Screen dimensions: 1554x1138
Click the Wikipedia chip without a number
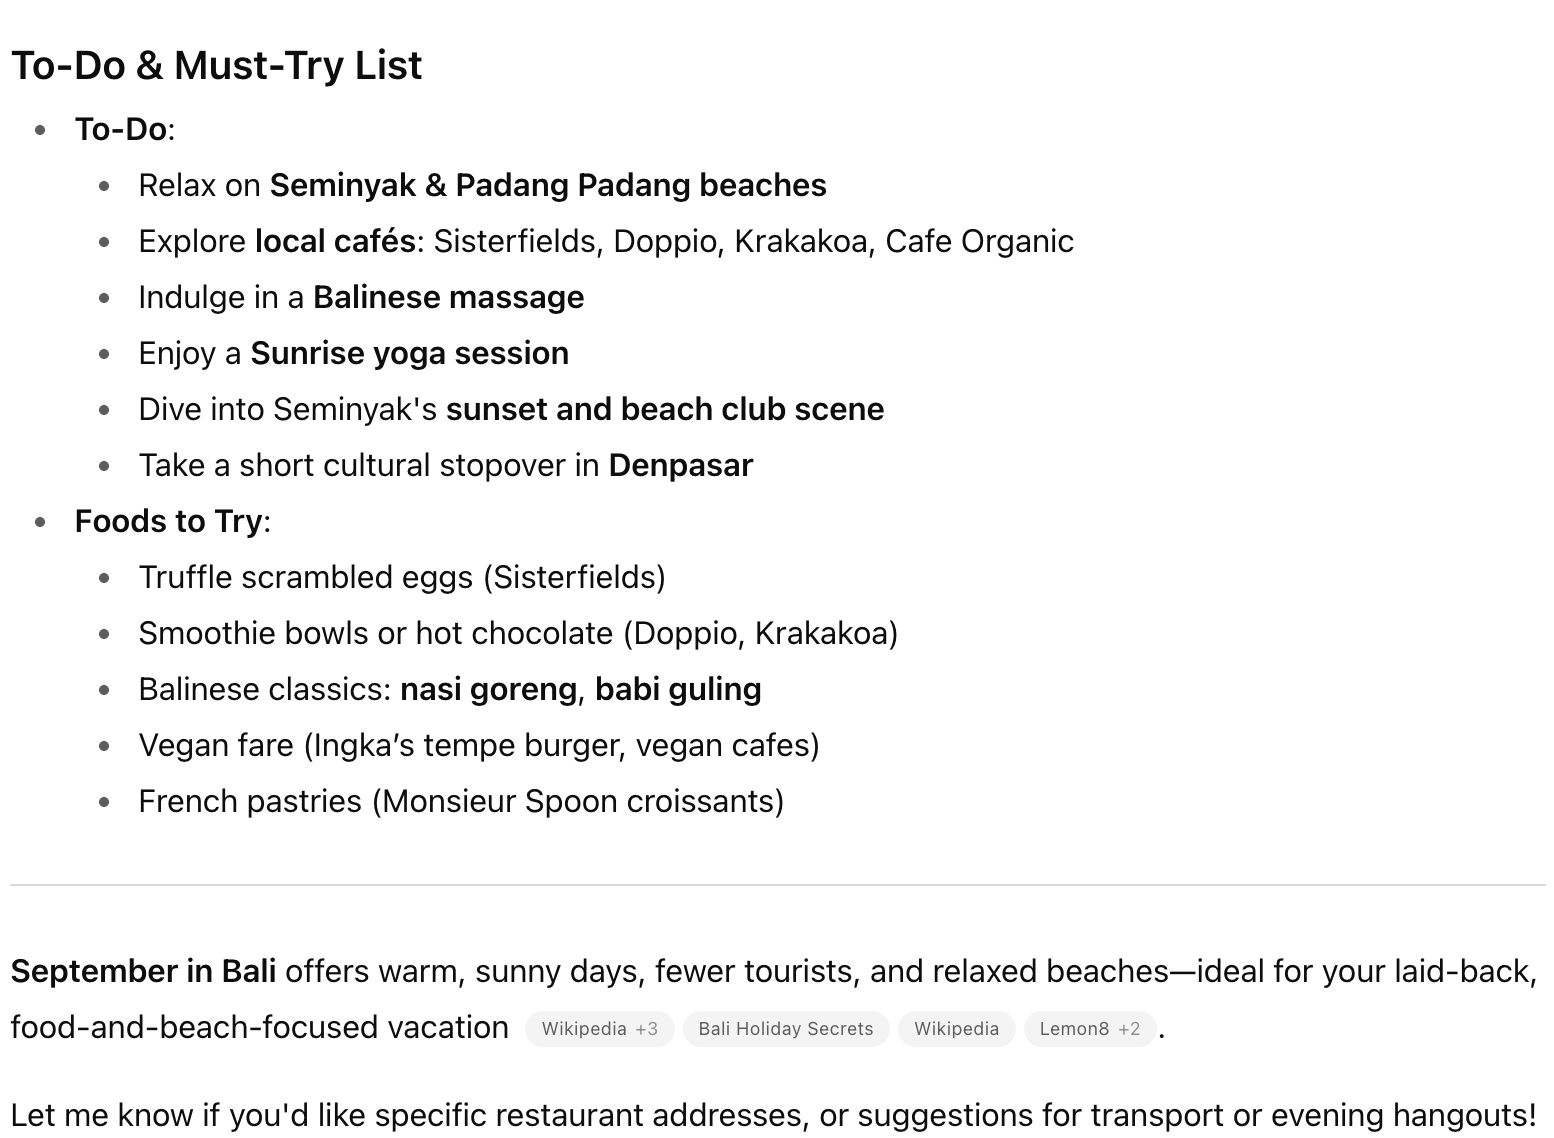point(955,1028)
